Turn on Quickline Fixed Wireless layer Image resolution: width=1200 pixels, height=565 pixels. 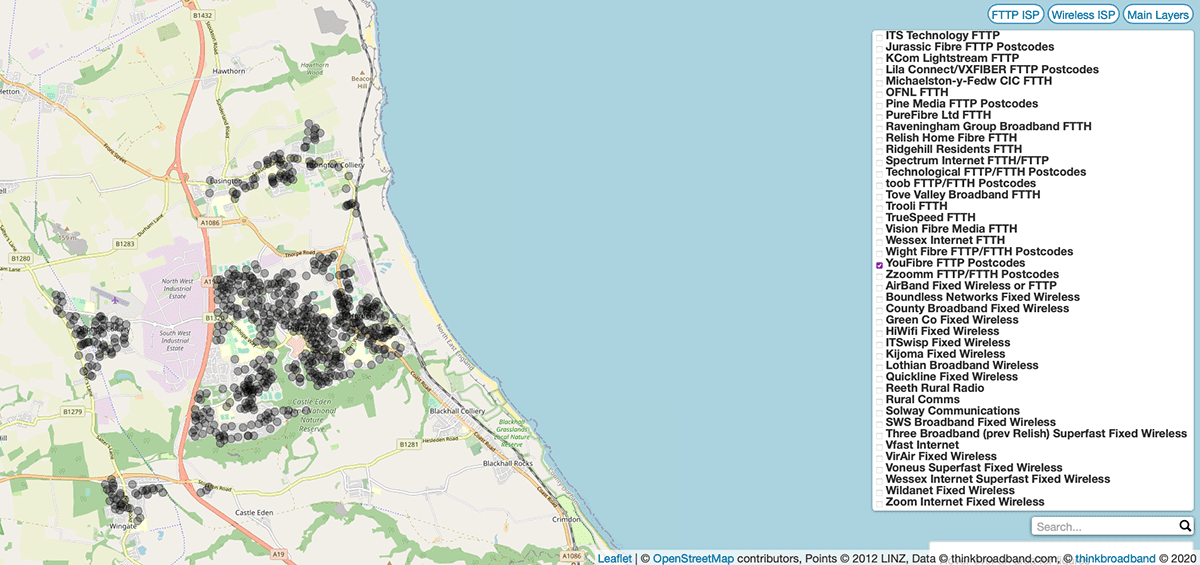coord(879,377)
